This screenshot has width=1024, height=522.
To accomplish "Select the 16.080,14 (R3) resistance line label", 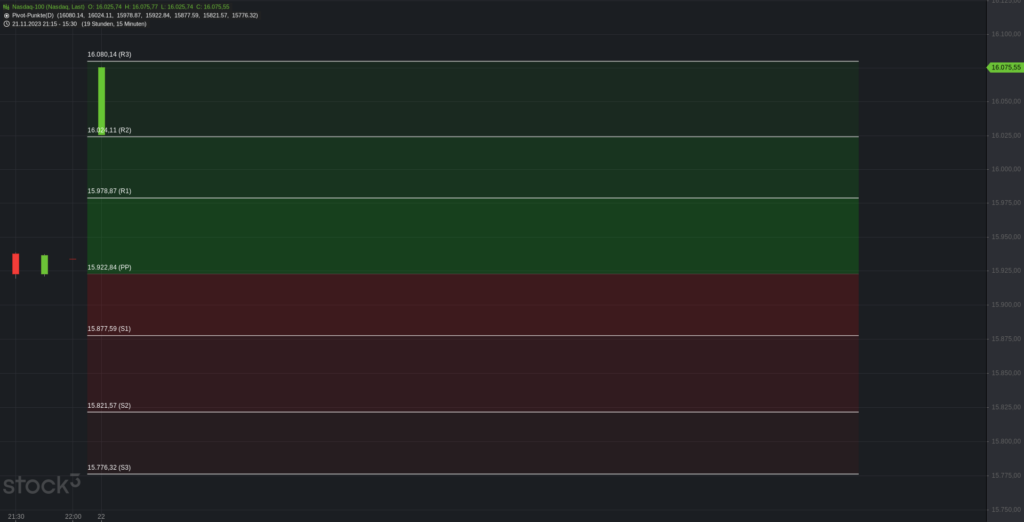I will pos(109,54).
